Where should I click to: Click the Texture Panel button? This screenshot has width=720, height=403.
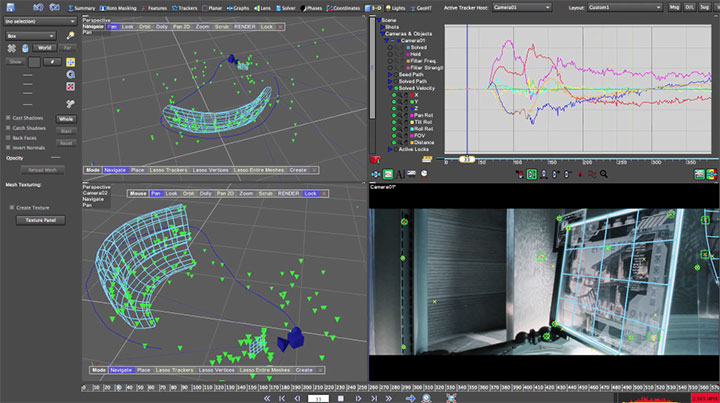pos(40,220)
